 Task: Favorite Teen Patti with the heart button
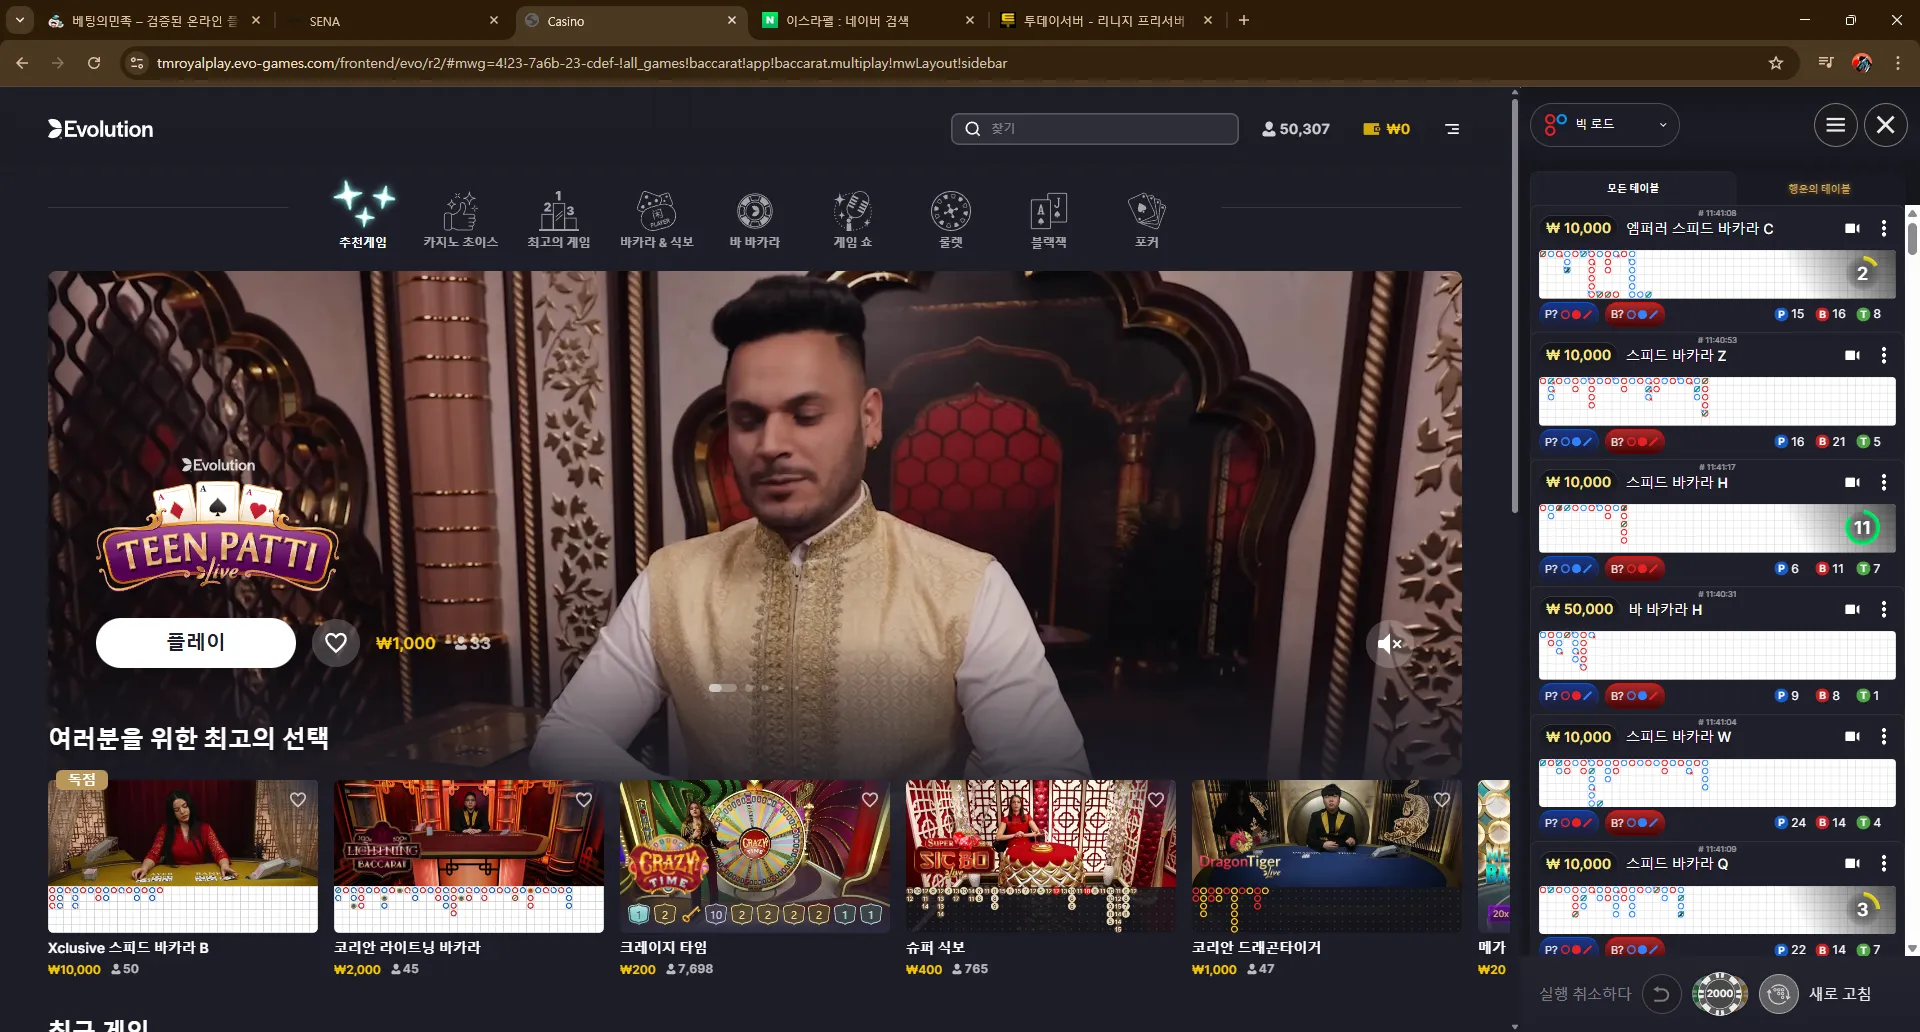(336, 643)
